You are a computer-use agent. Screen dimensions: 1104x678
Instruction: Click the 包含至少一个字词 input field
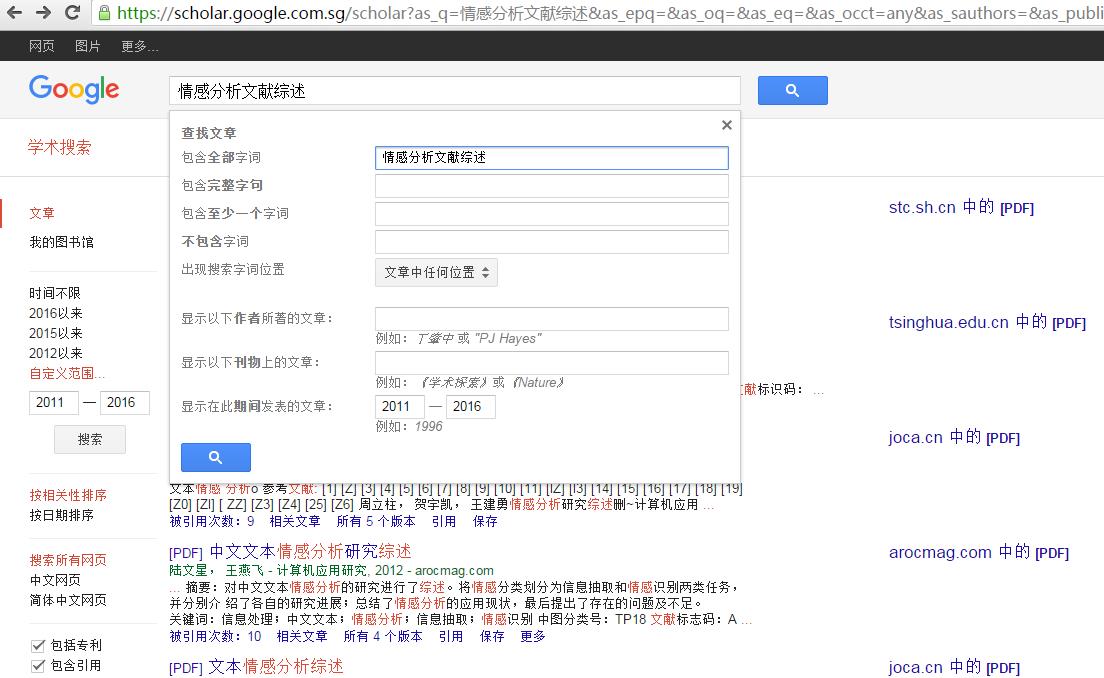coord(552,214)
